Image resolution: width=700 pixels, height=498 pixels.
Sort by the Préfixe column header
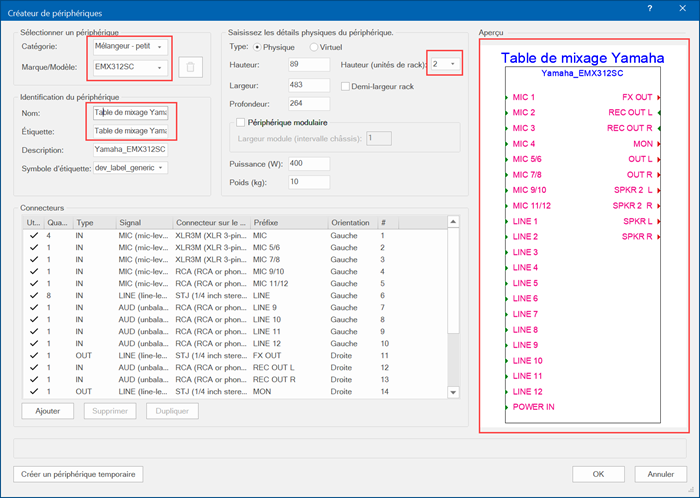tap(289, 222)
